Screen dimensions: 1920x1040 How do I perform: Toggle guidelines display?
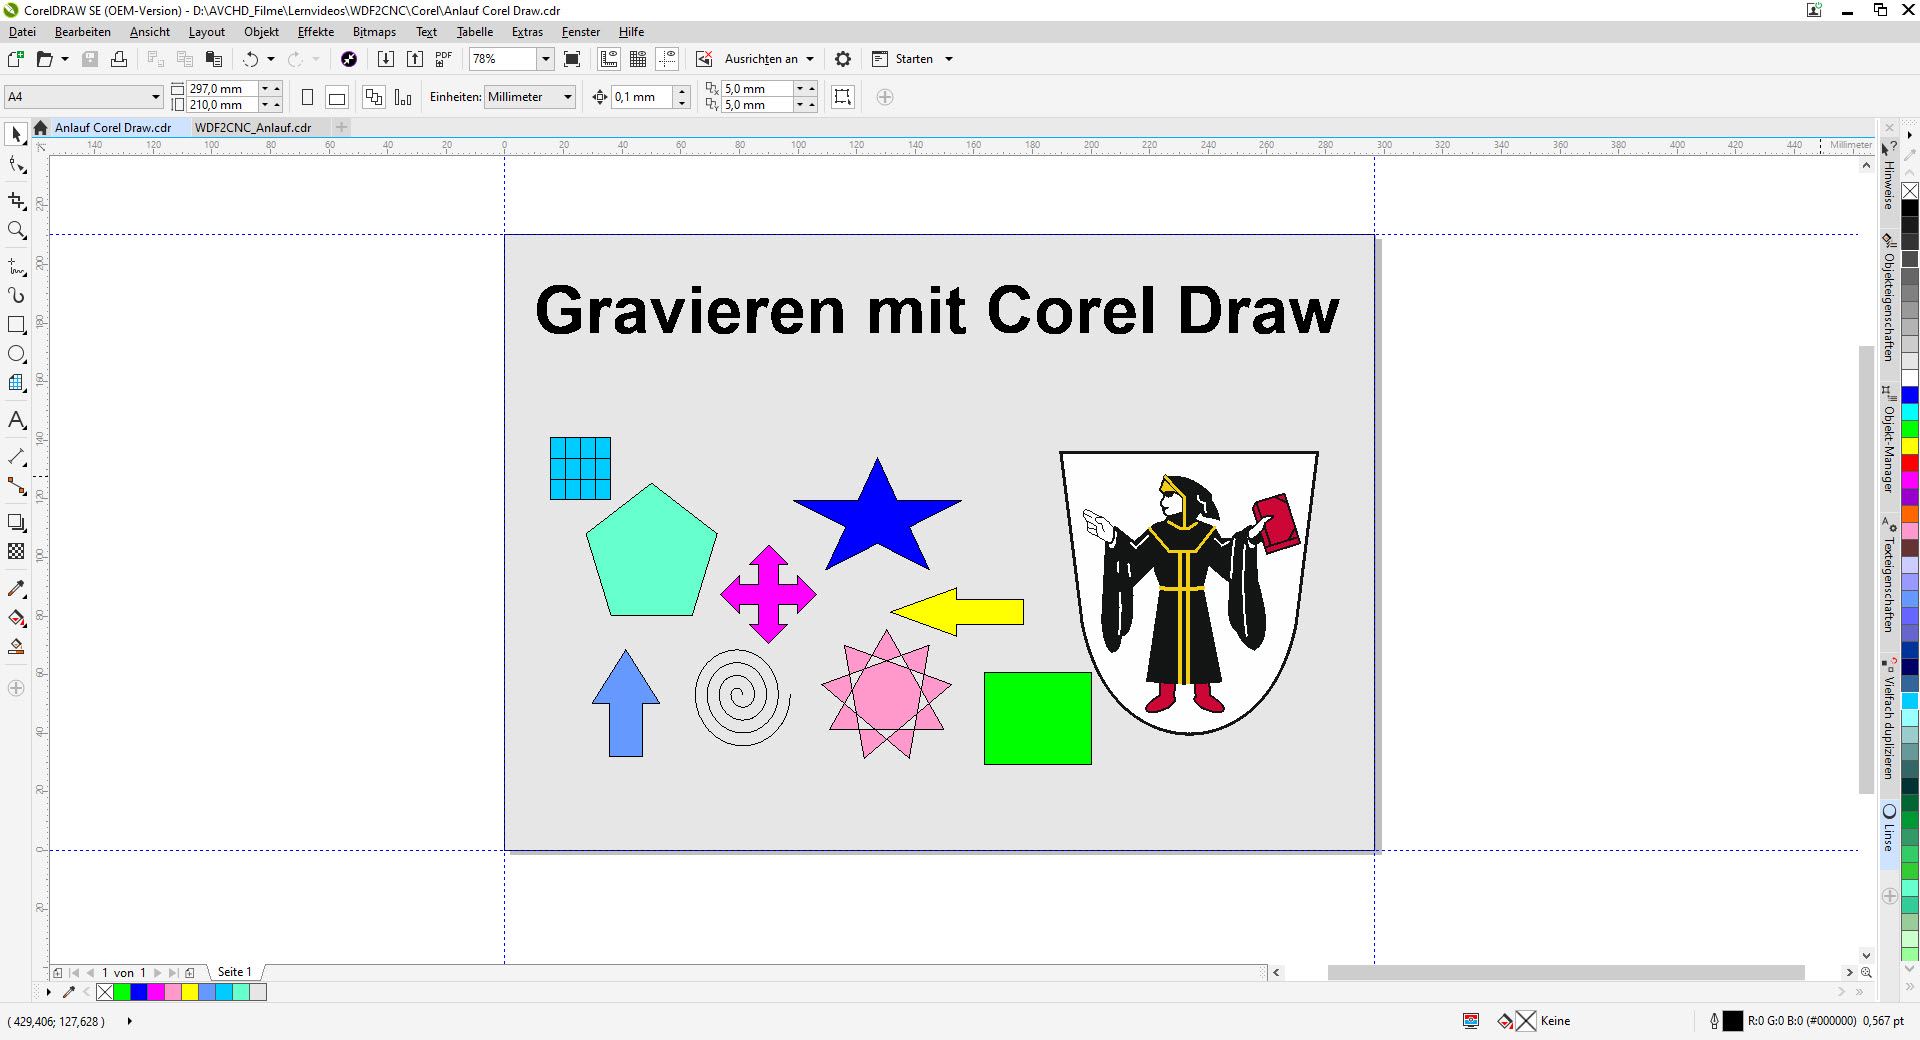pyautogui.click(x=668, y=59)
